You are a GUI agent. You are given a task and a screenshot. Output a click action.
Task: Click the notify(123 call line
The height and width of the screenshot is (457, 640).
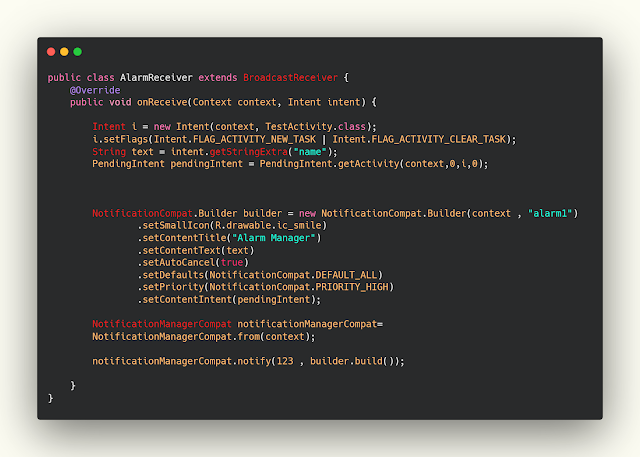(248, 362)
